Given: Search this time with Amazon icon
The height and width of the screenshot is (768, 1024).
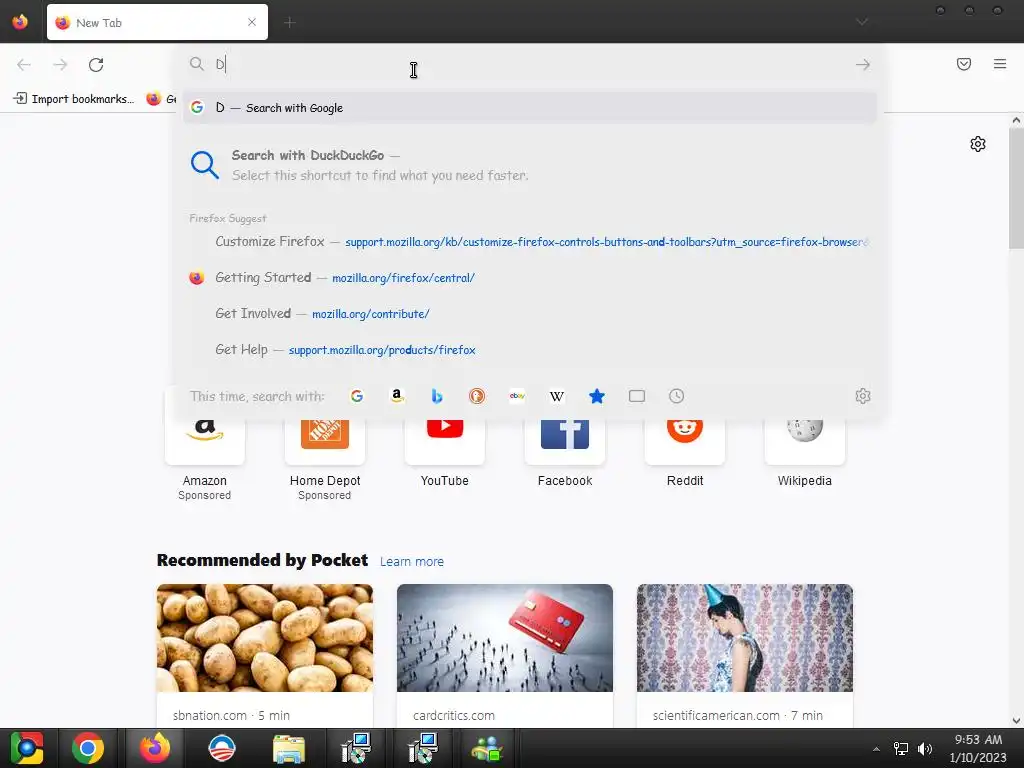Looking at the screenshot, I should point(396,396).
